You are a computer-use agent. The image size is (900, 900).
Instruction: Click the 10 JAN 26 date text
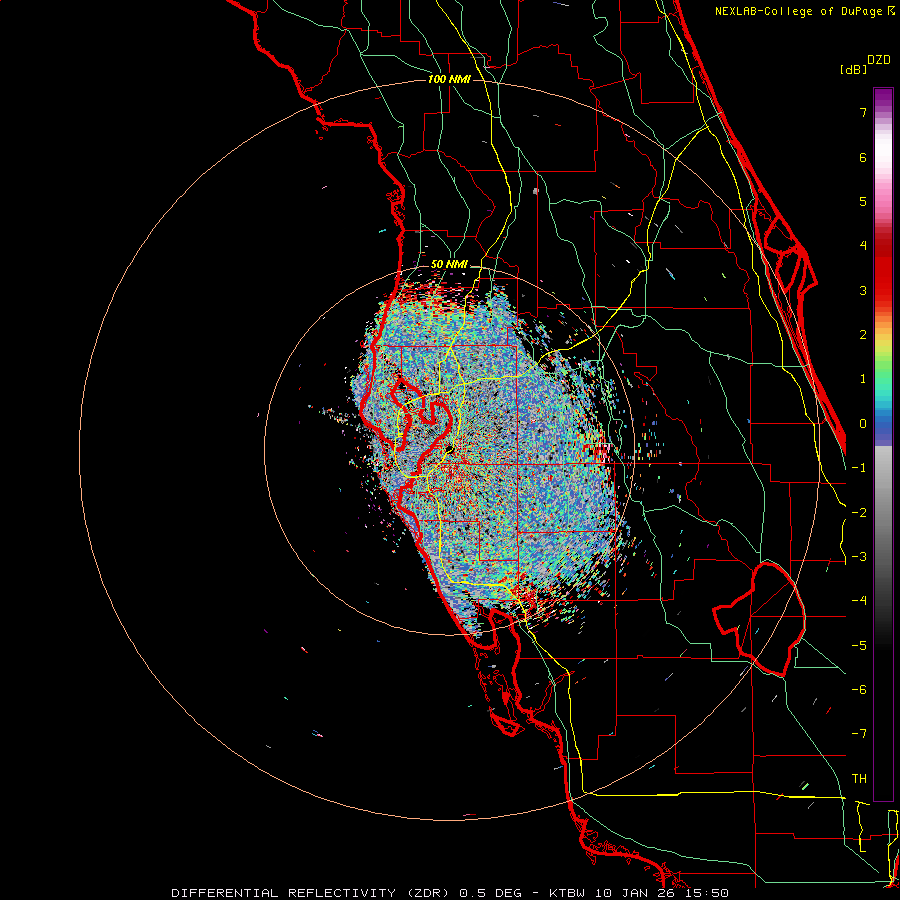pyautogui.click(x=637, y=893)
